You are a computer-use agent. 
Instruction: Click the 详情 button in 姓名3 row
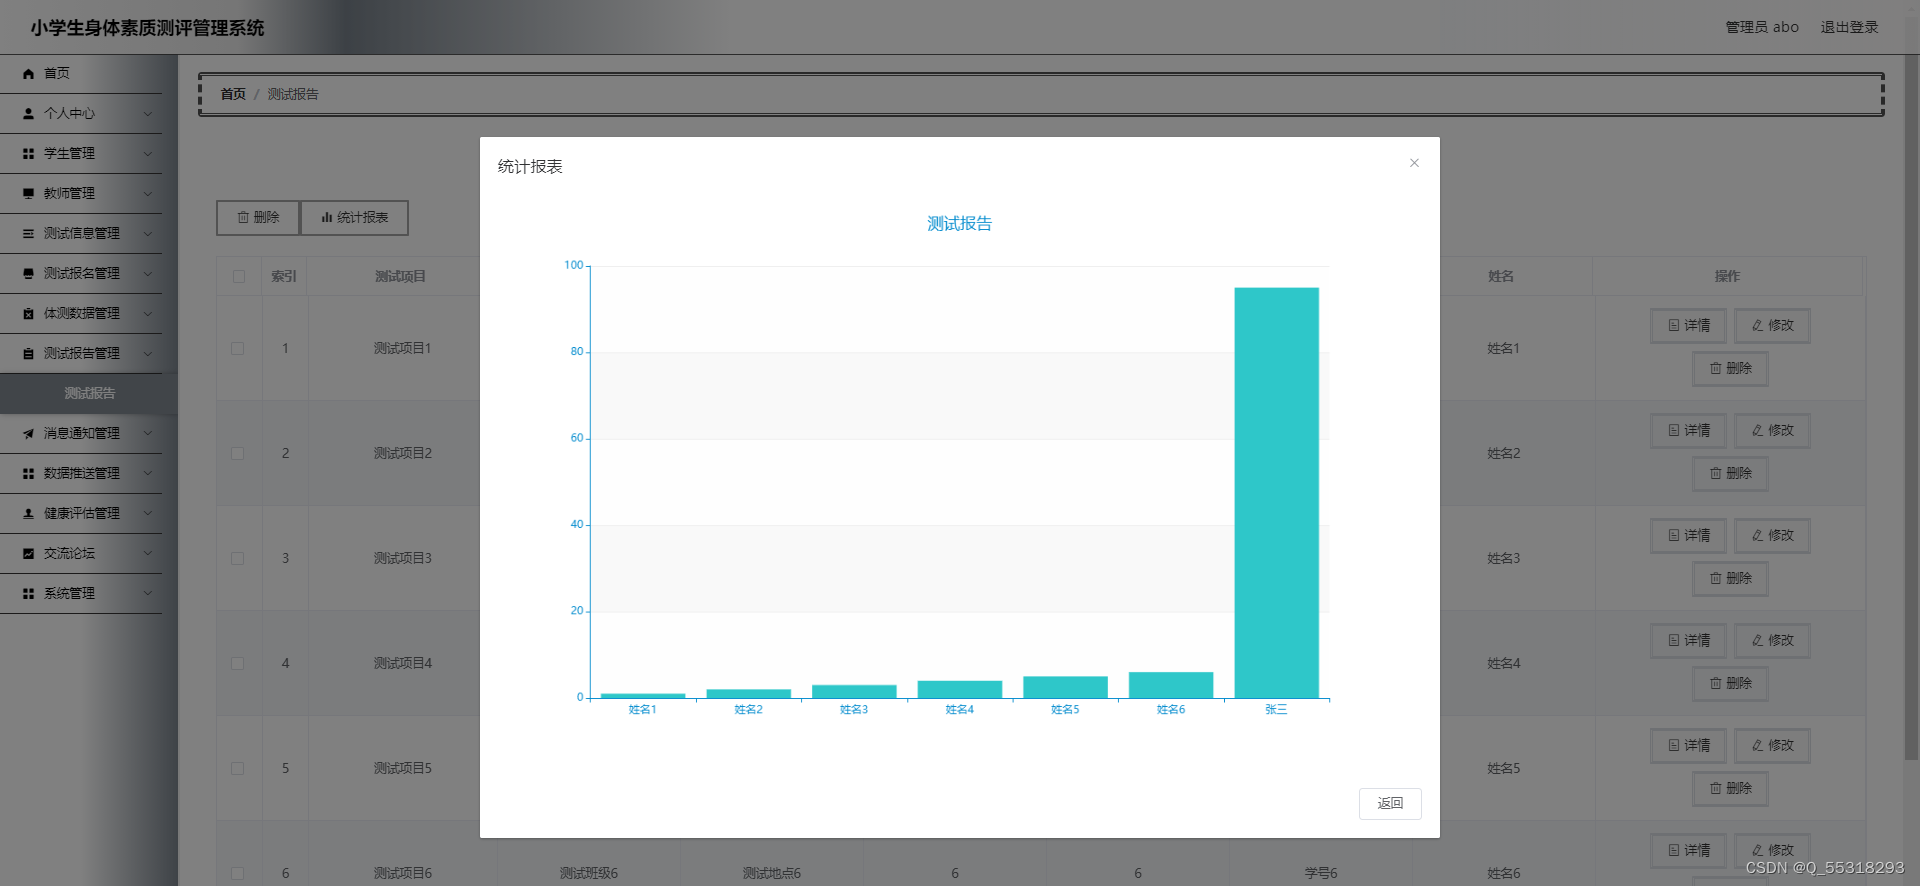coord(1688,536)
